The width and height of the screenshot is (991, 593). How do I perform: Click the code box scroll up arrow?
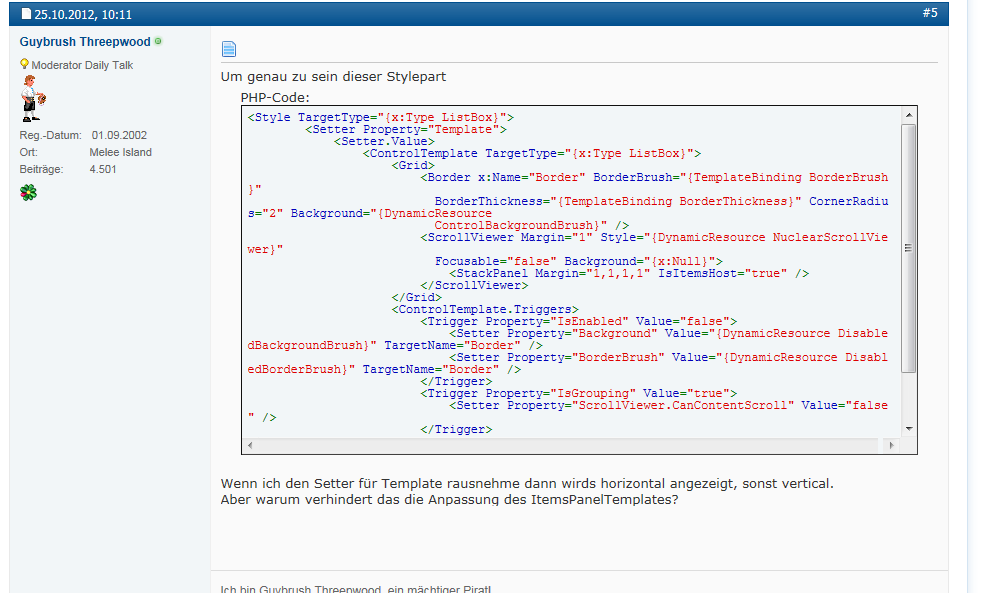click(909, 115)
